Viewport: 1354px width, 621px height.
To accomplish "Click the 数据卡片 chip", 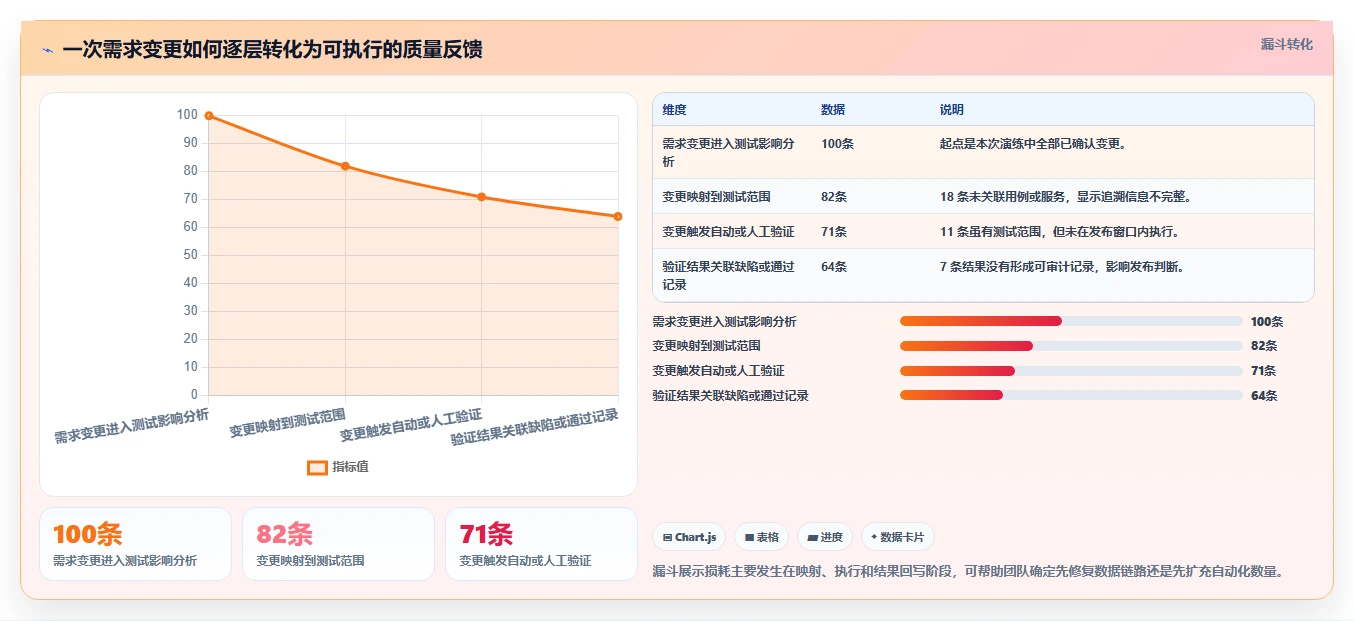I will (x=898, y=537).
